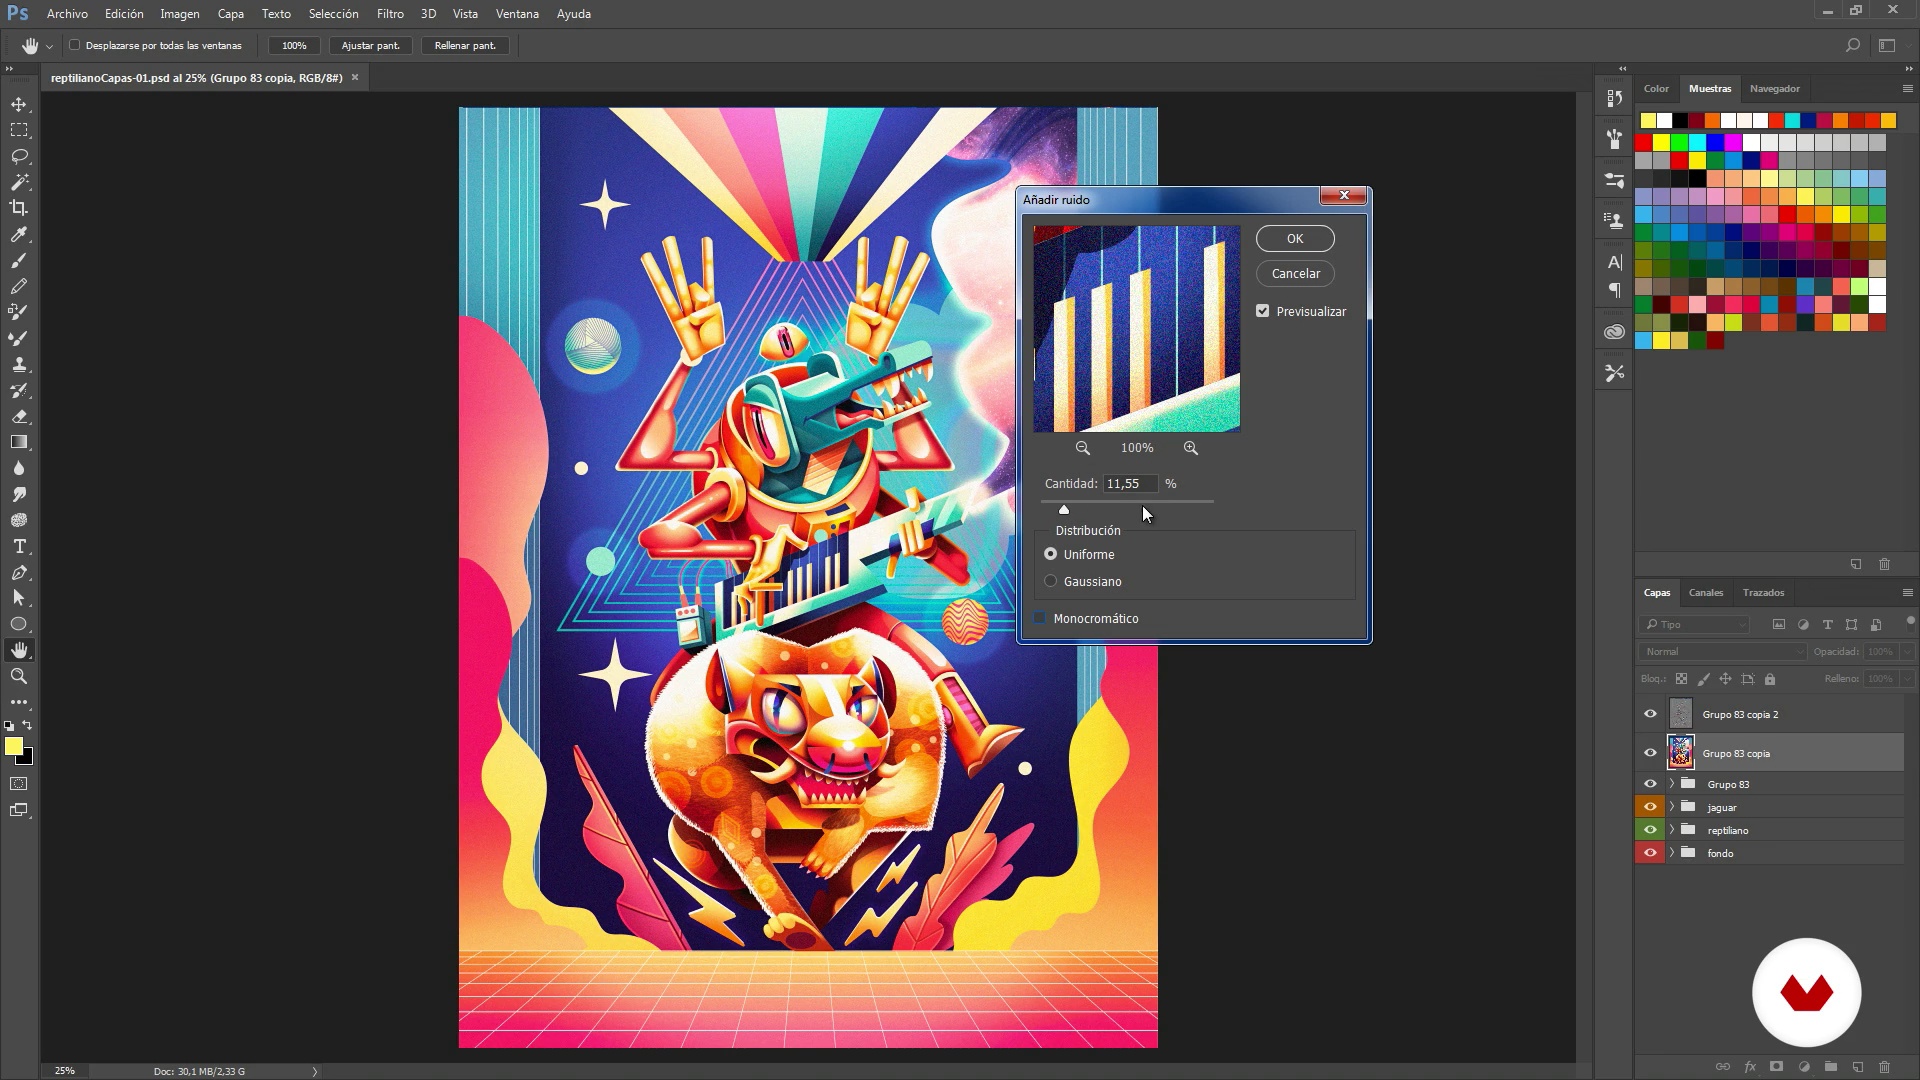Hide the jaguar group
Screen dimensions: 1920x1080
[x=1651, y=807]
